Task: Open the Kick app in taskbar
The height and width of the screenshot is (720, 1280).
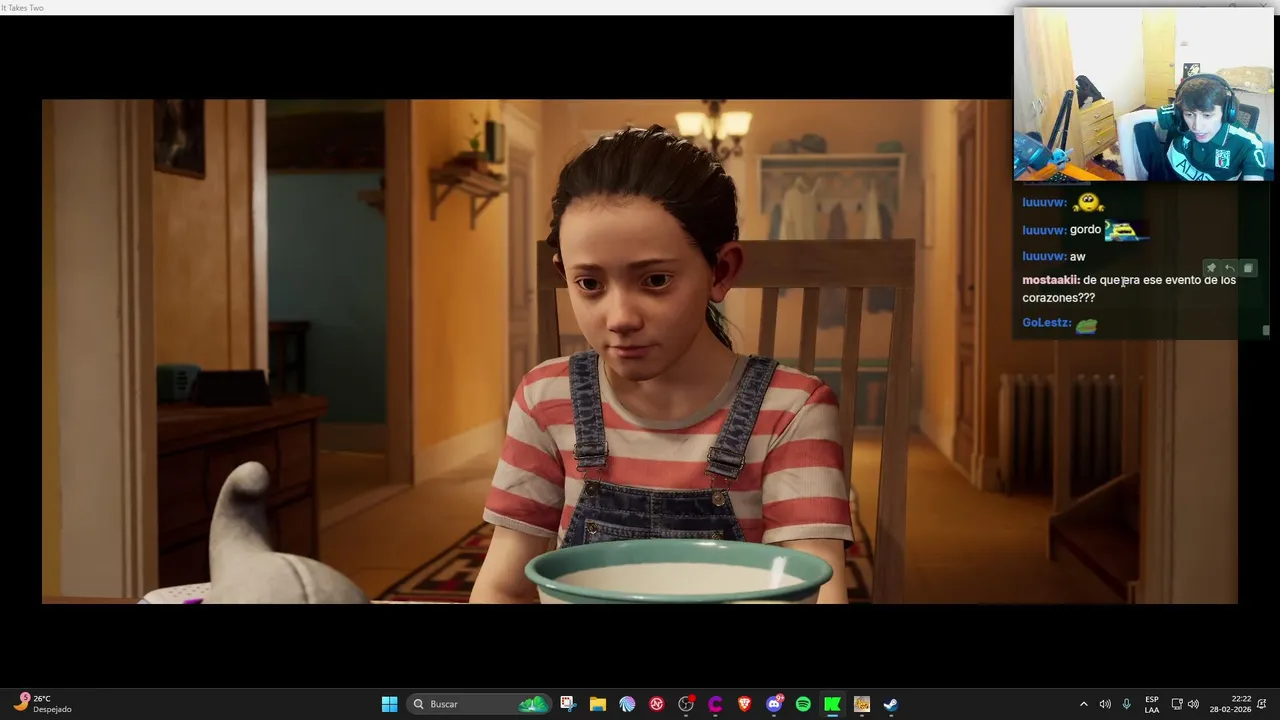Action: [832, 704]
